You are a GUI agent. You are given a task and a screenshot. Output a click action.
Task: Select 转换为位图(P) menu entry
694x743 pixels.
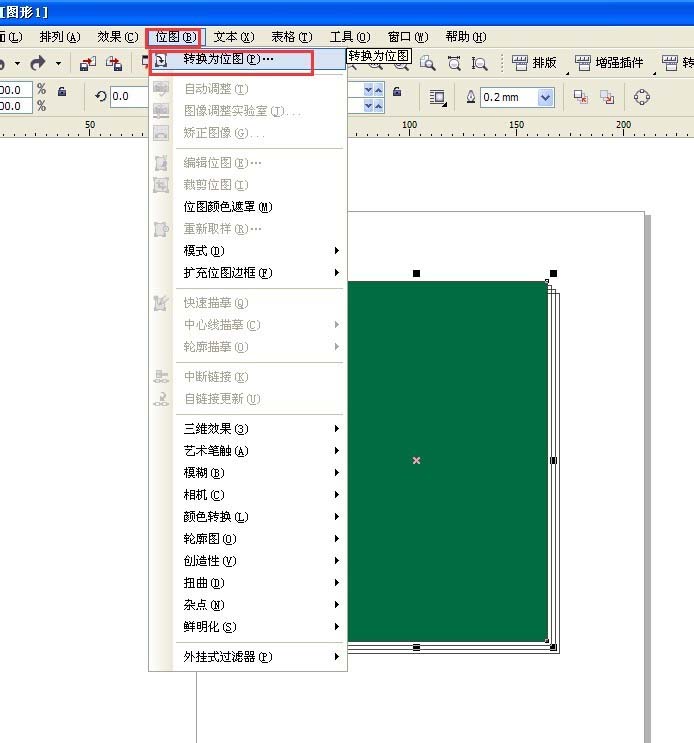click(x=248, y=60)
